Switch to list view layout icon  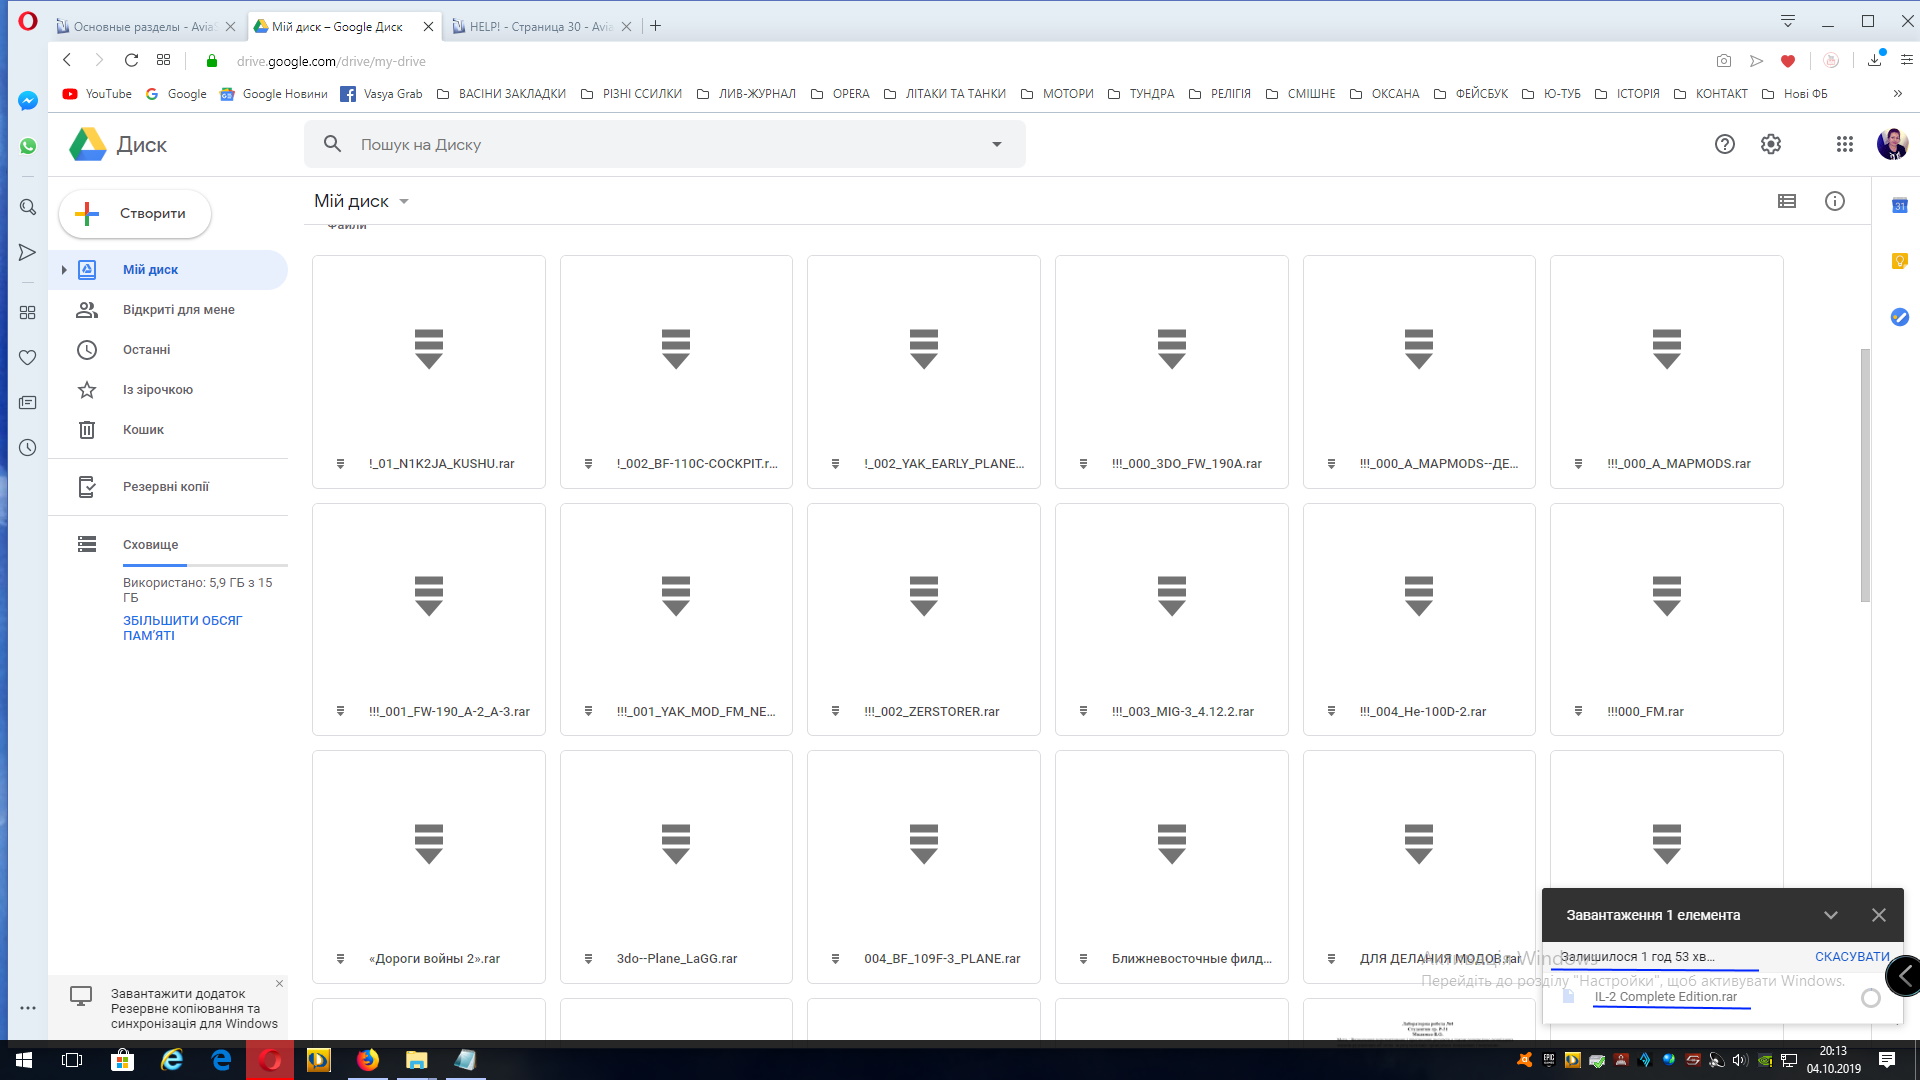click(1787, 201)
